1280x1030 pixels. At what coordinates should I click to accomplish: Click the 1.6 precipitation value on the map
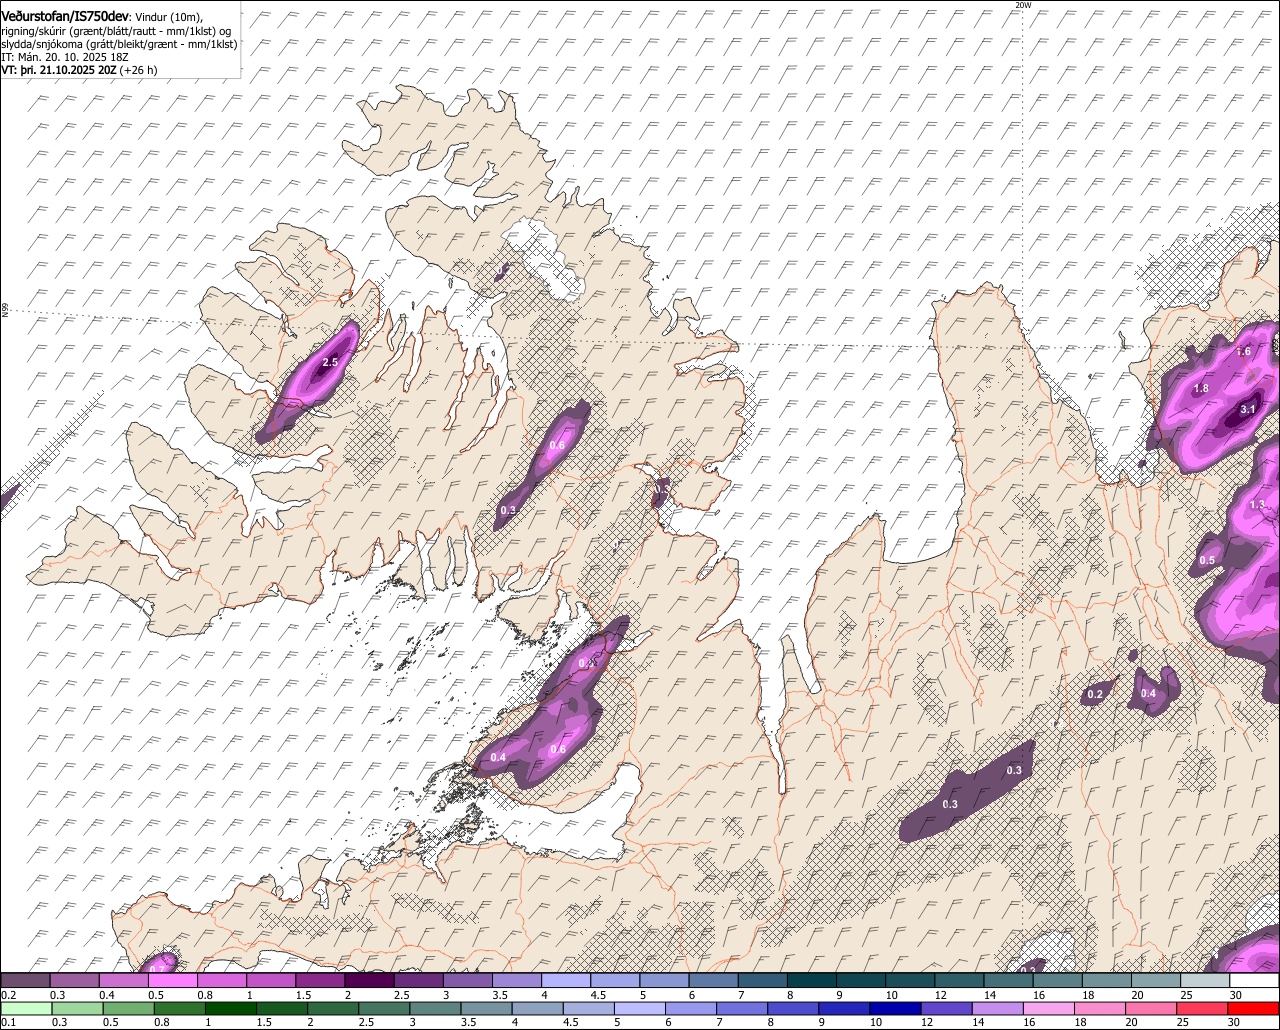1244,352
